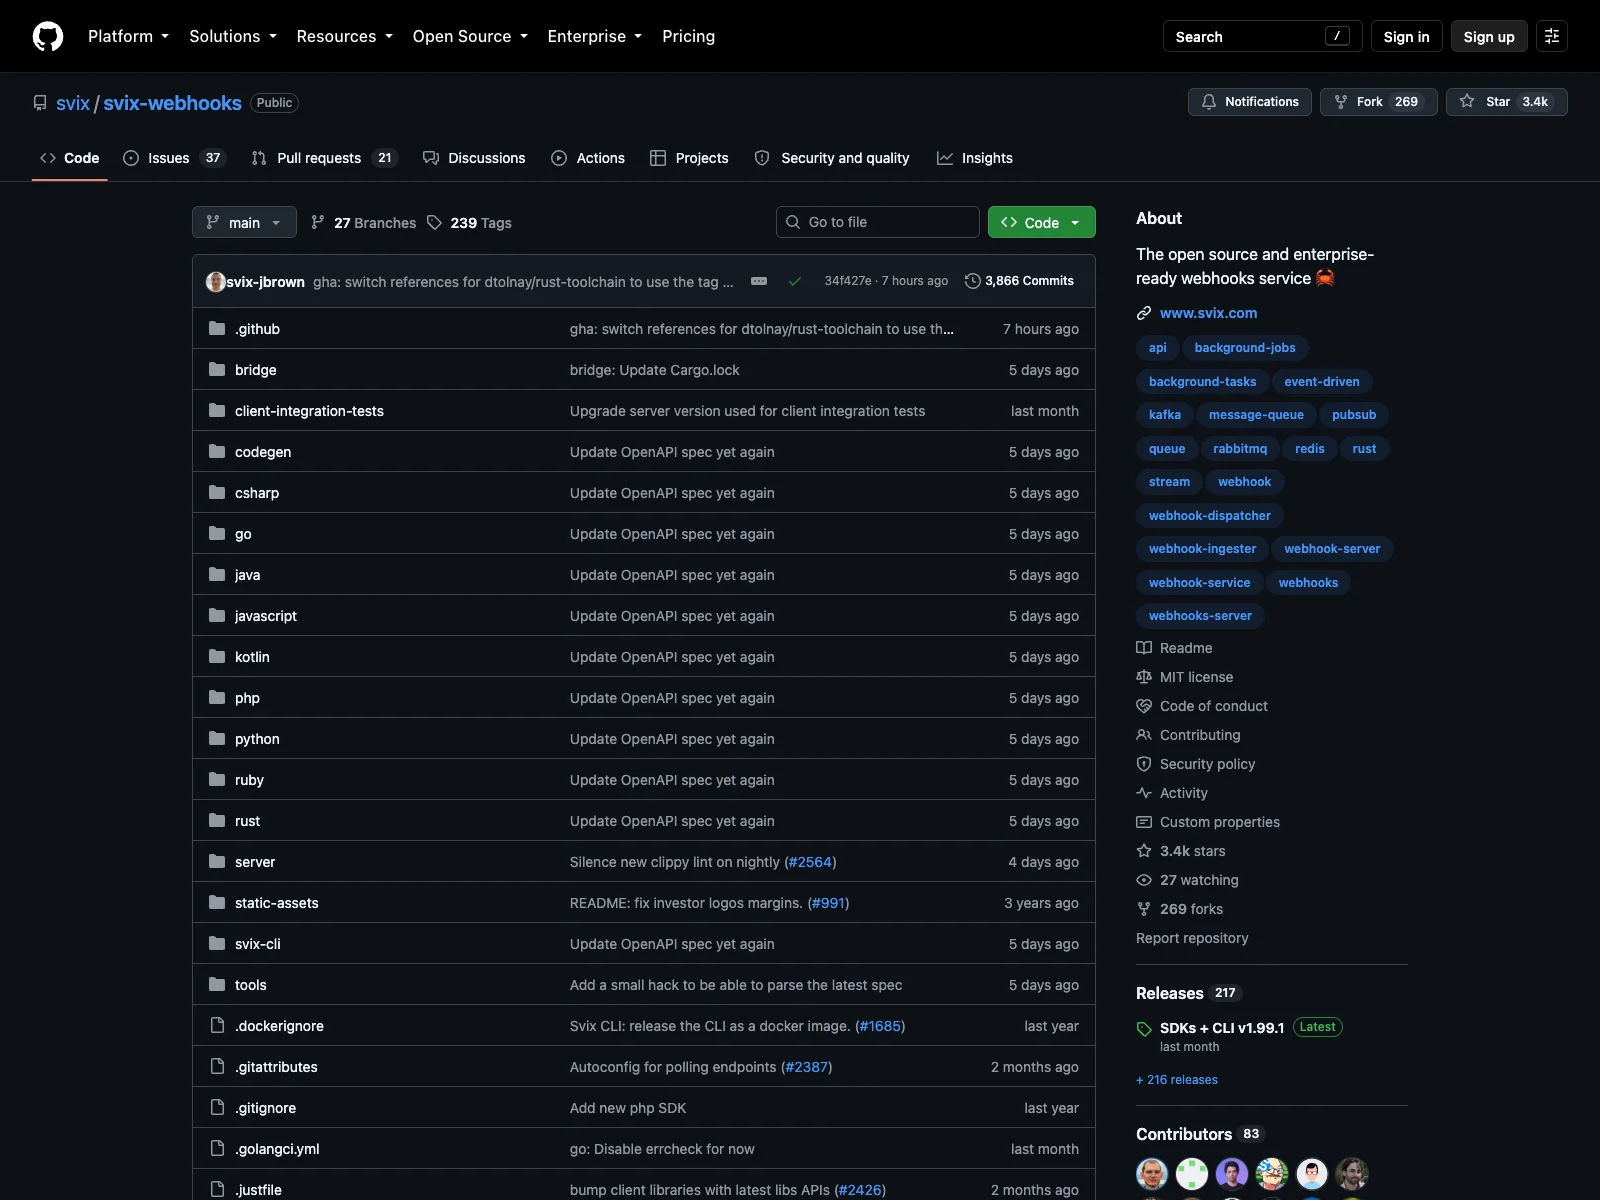This screenshot has height=1200, width=1600.
Task: Switch to the Projects tab
Action: [x=689, y=158]
